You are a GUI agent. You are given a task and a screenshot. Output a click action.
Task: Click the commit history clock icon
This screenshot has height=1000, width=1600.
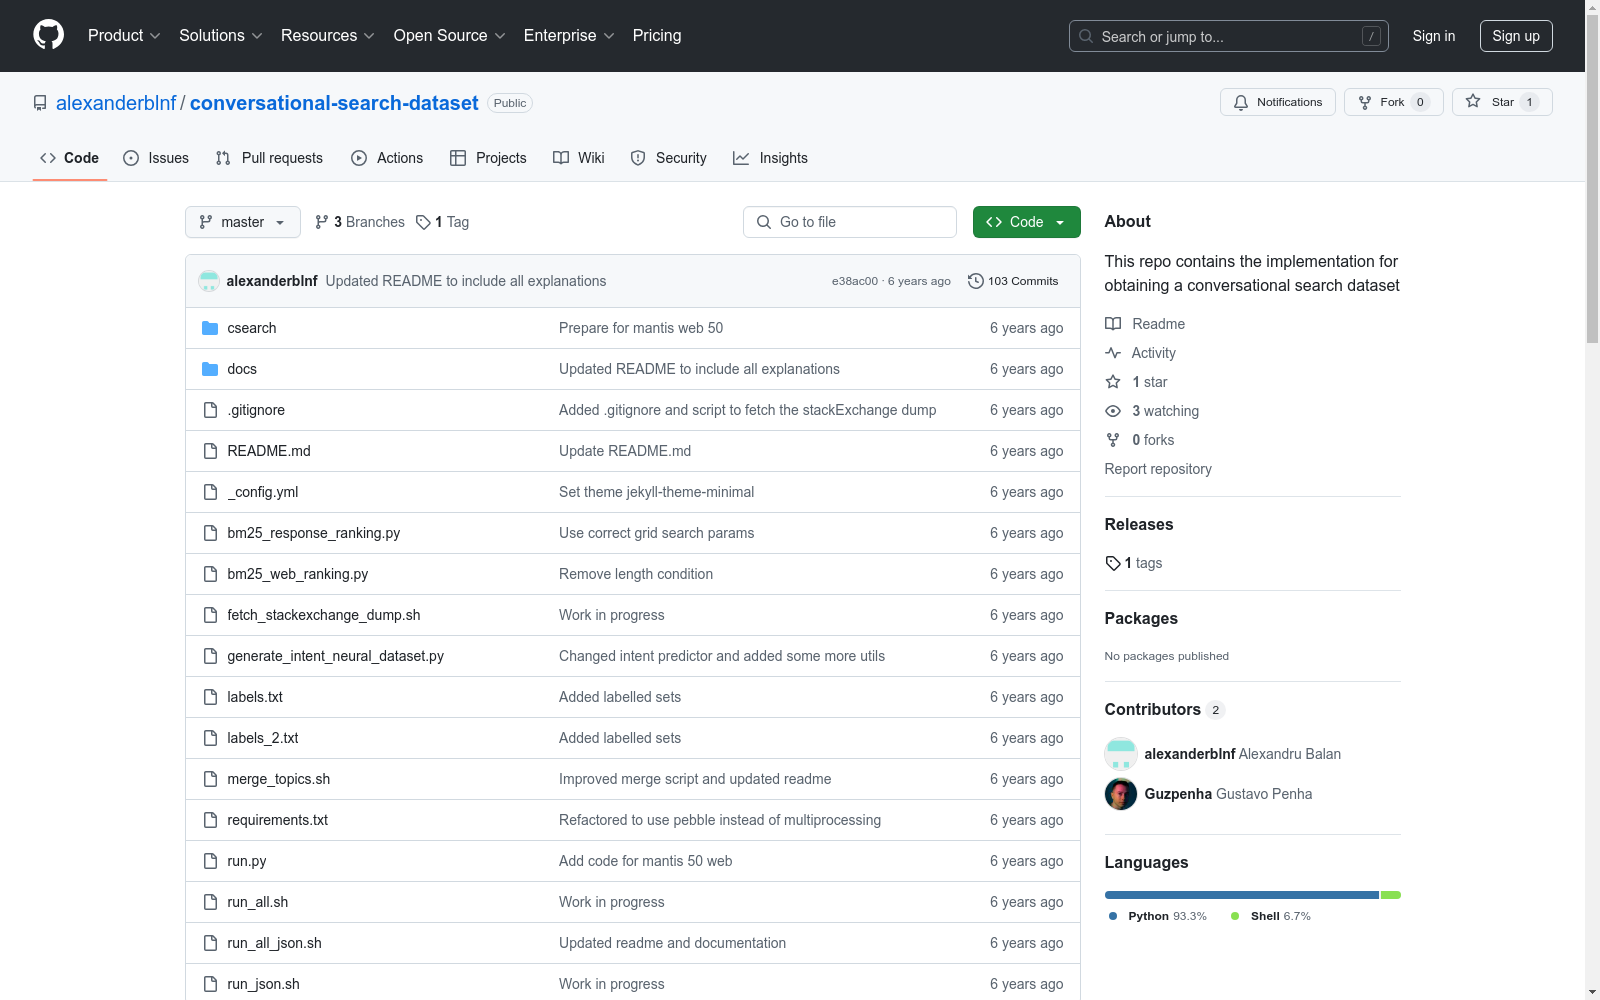pyautogui.click(x=976, y=281)
